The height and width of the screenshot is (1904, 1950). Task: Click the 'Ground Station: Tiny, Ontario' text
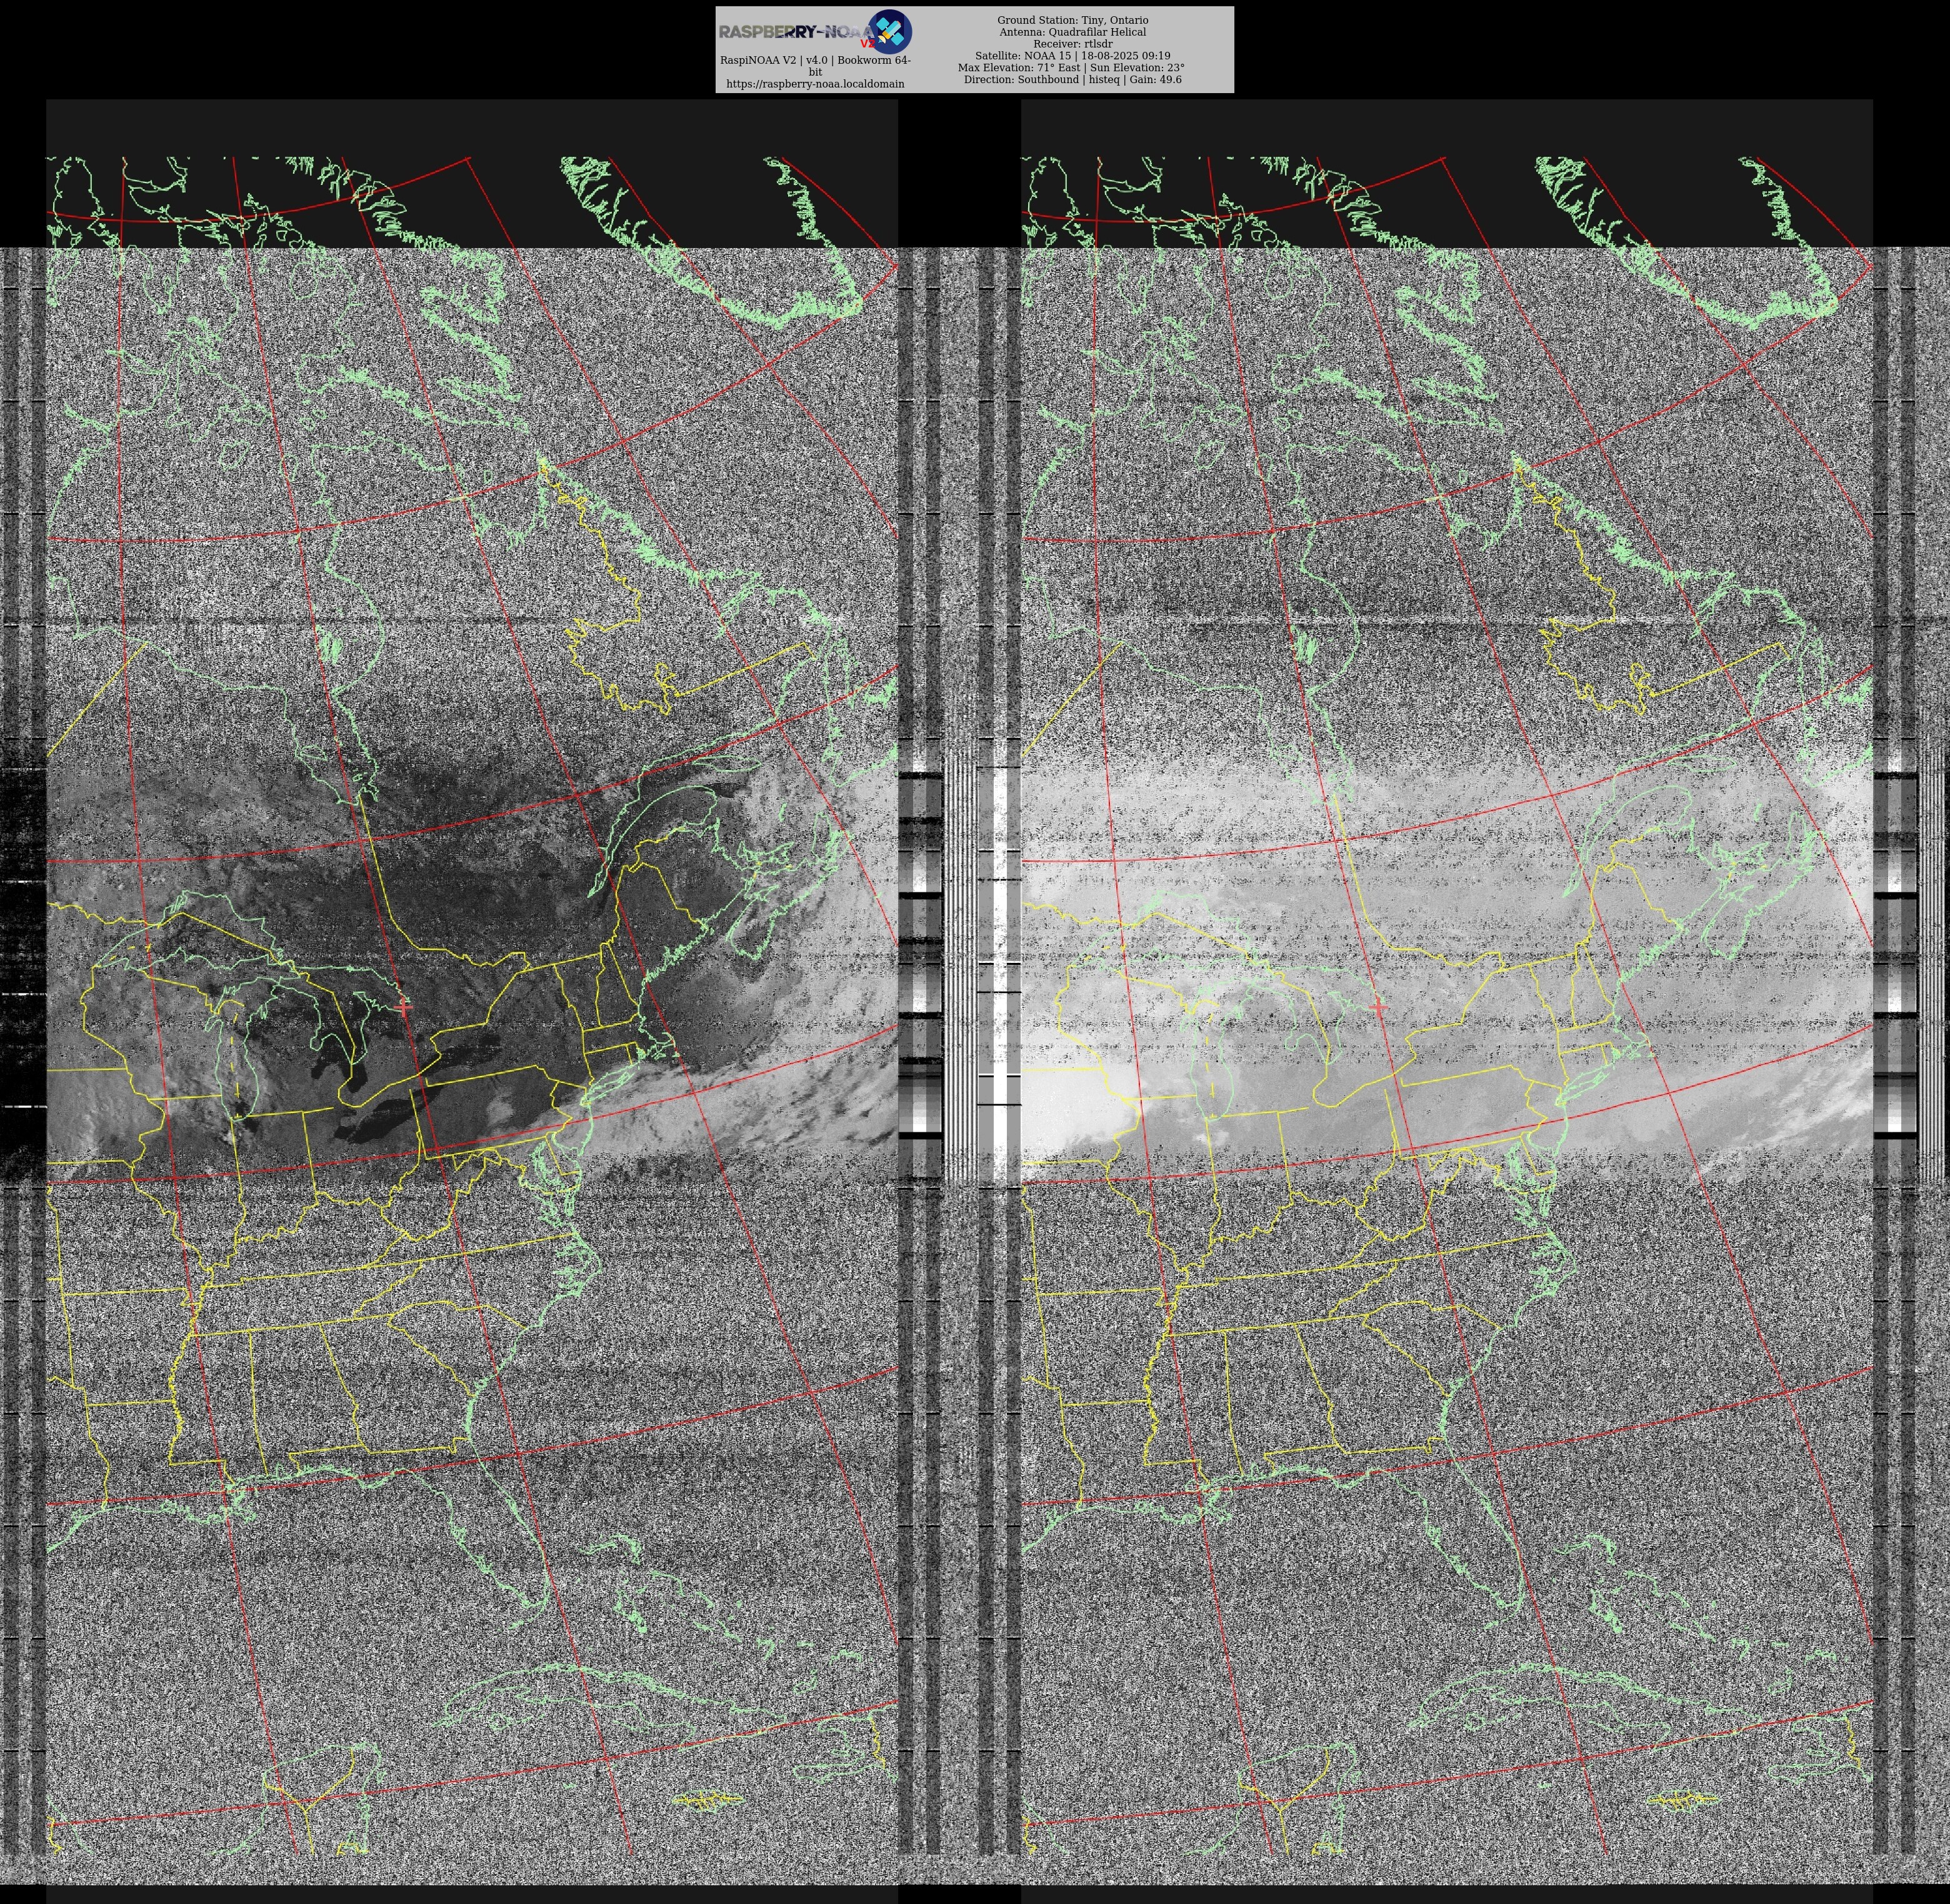point(1072,20)
